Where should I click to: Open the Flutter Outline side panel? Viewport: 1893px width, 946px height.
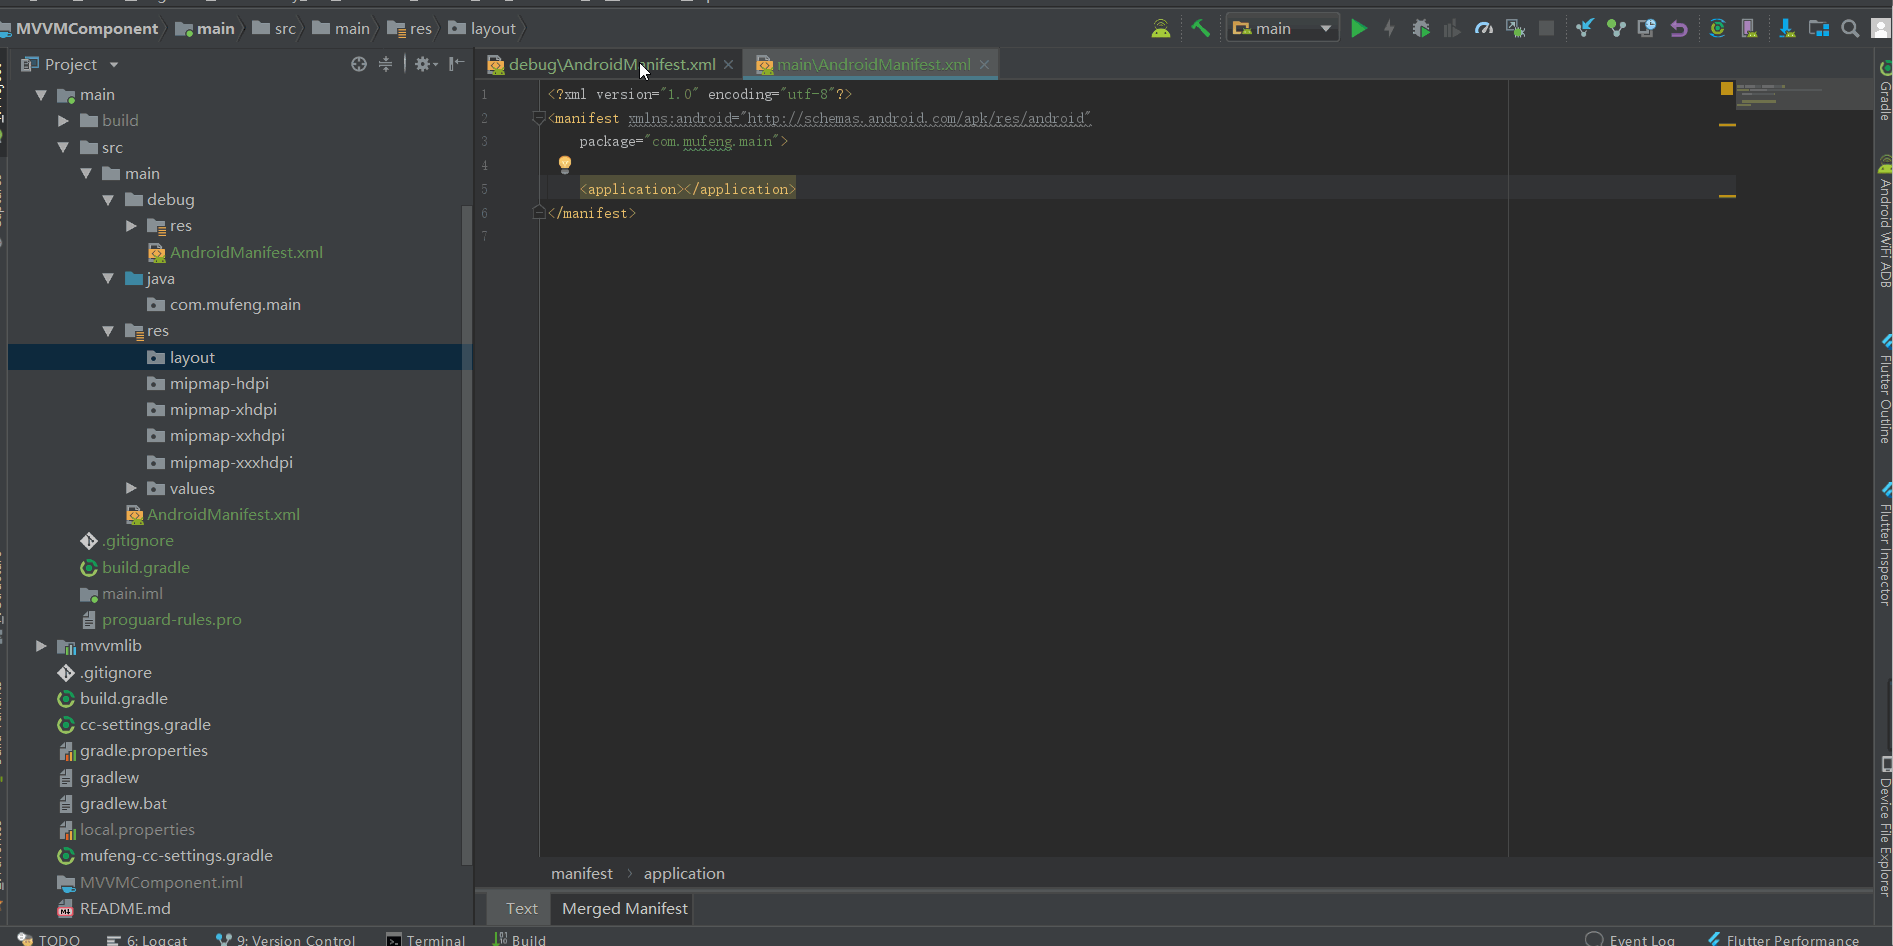1885,390
